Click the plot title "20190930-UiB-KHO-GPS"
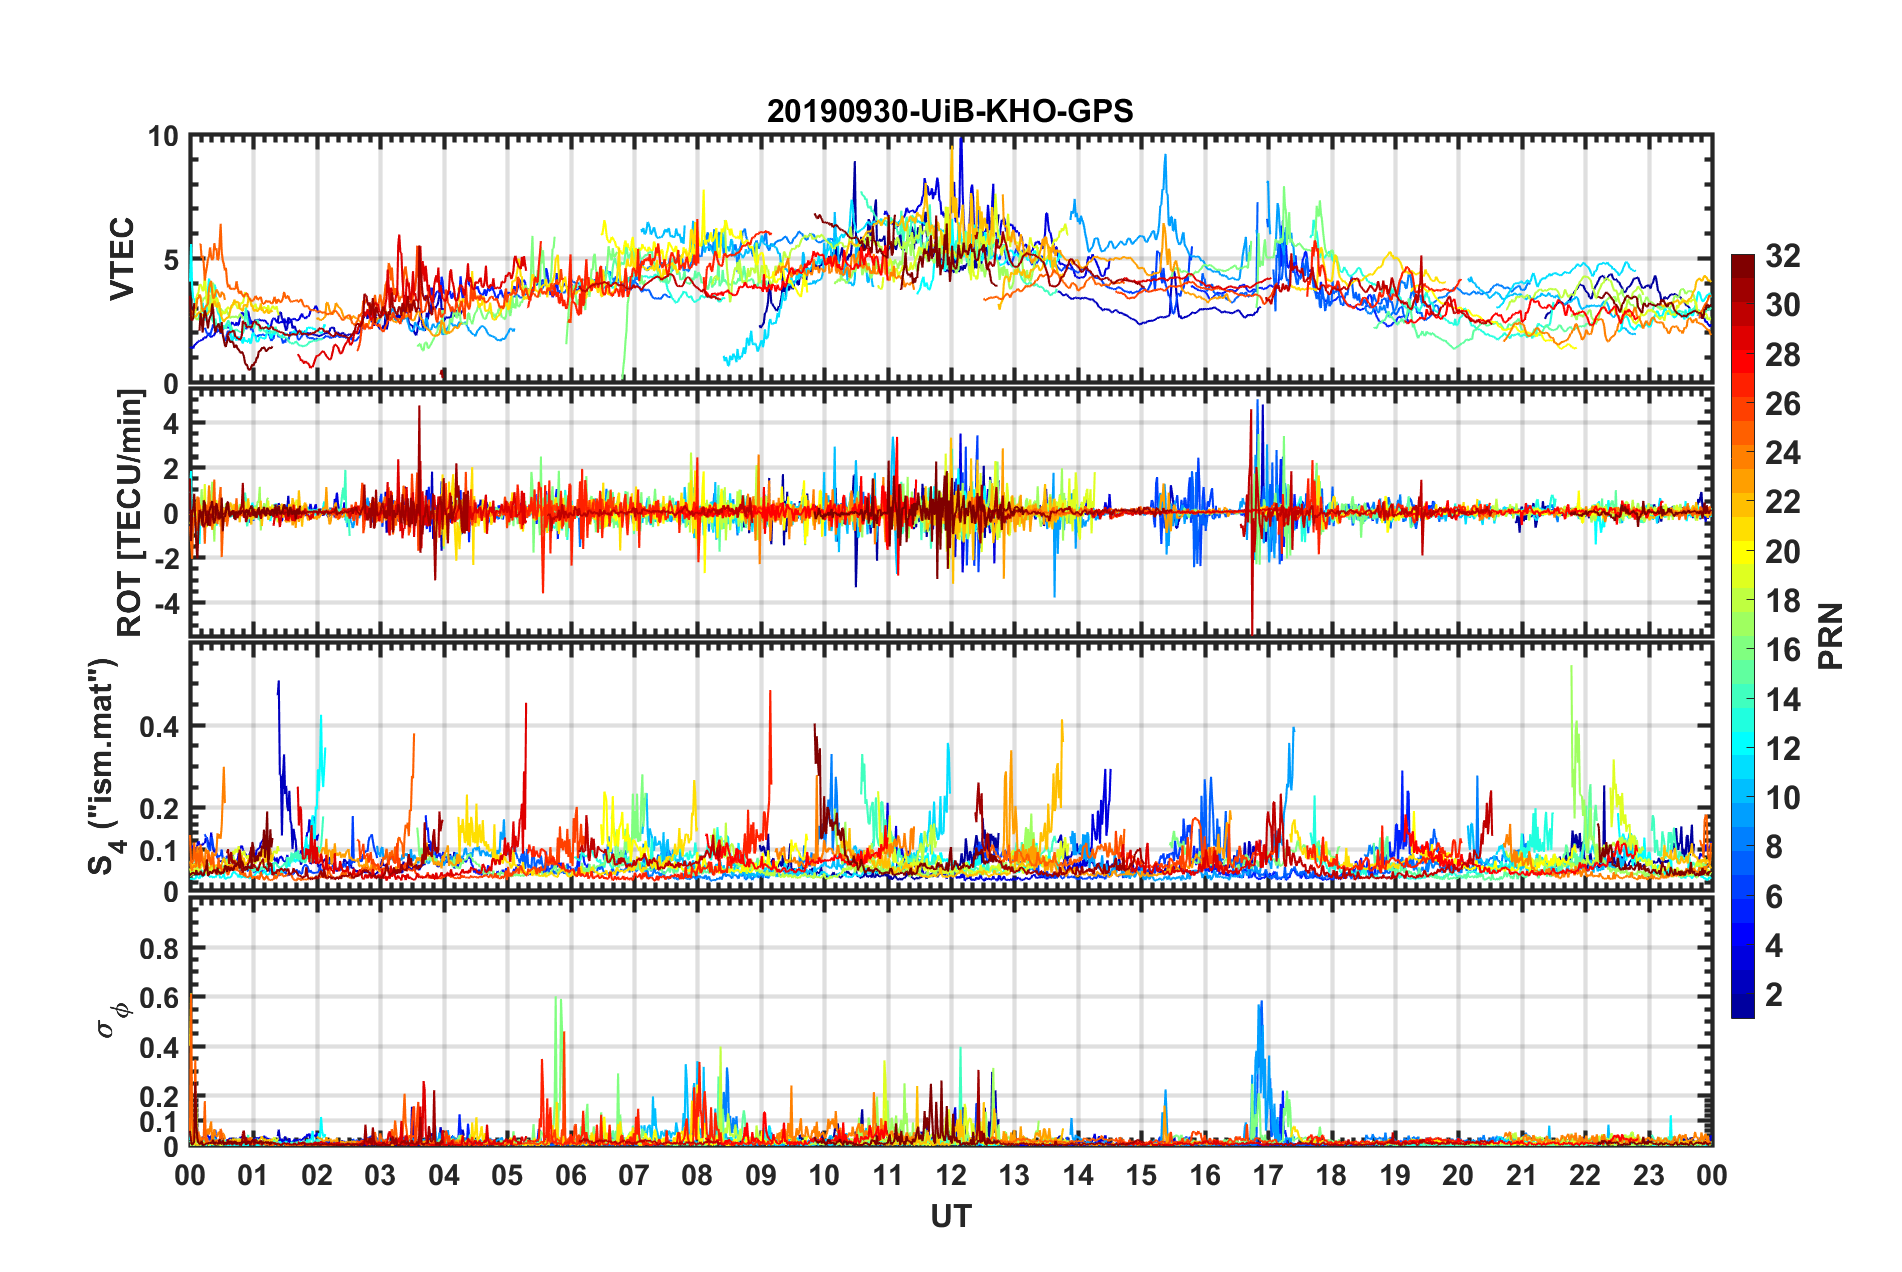1902x1272 pixels. pyautogui.click(x=950, y=111)
